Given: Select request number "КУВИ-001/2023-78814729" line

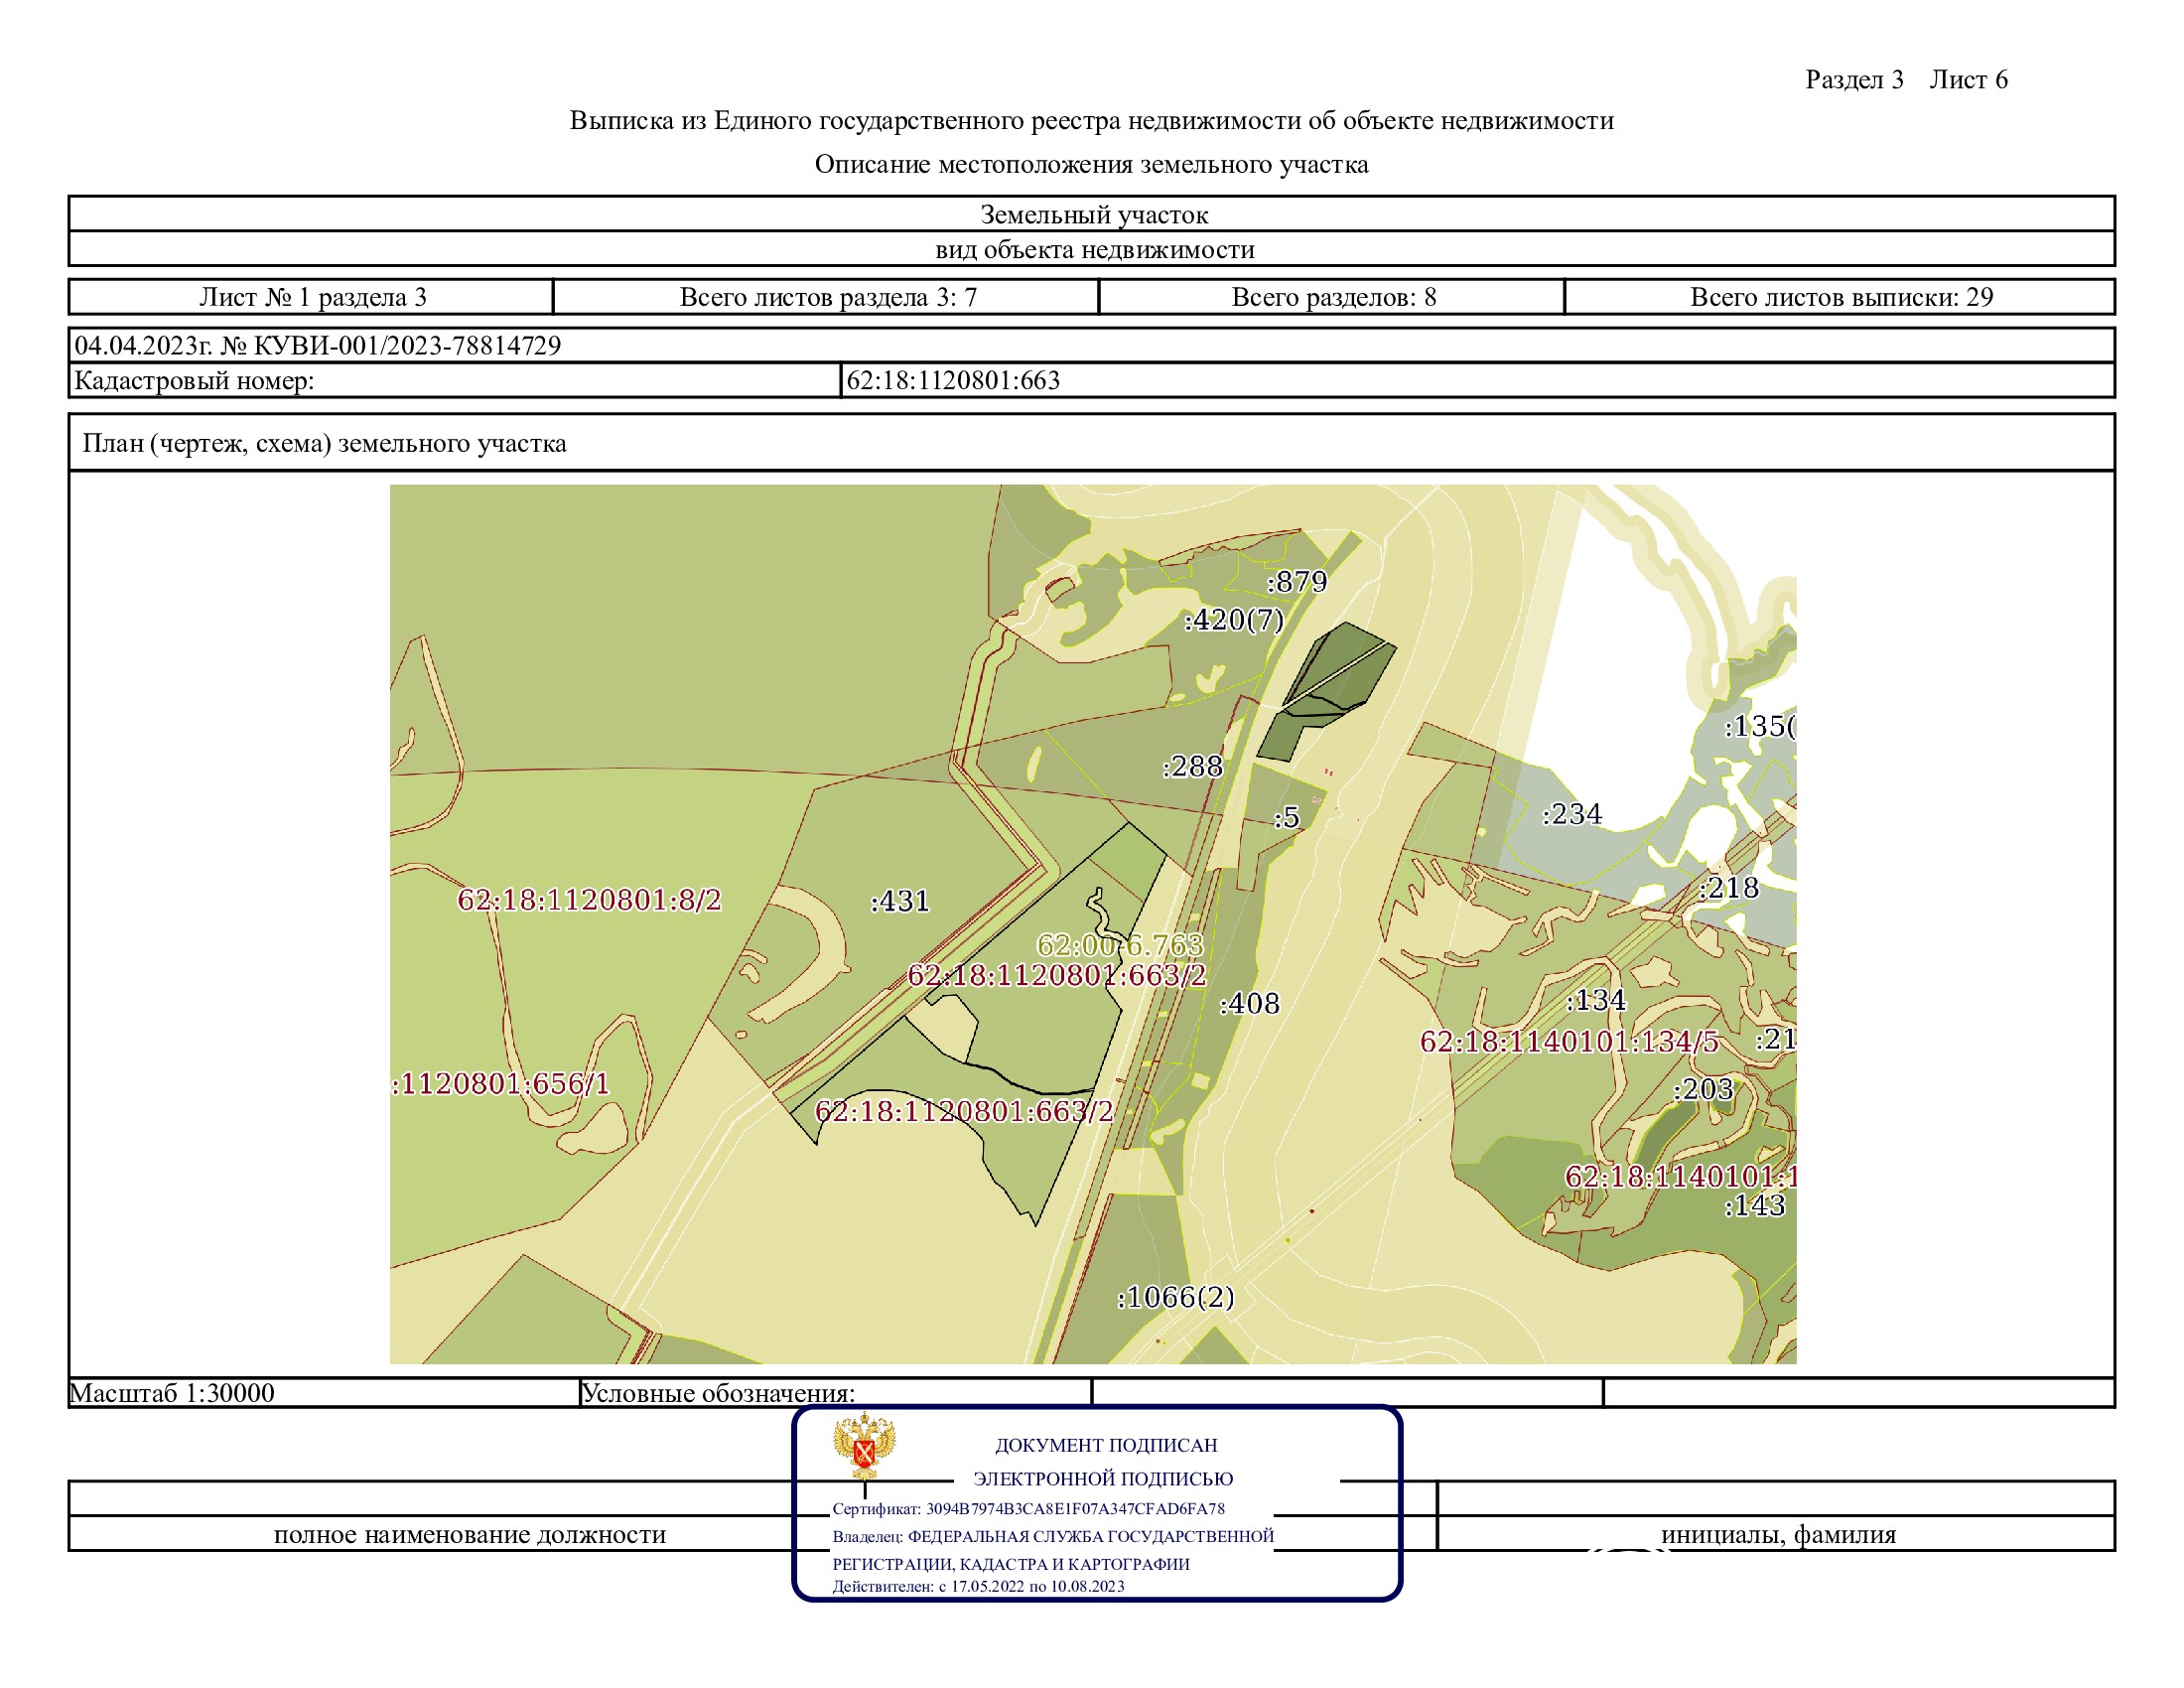Looking at the screenshot, I should pyautogui.click(x=318, y=346).
